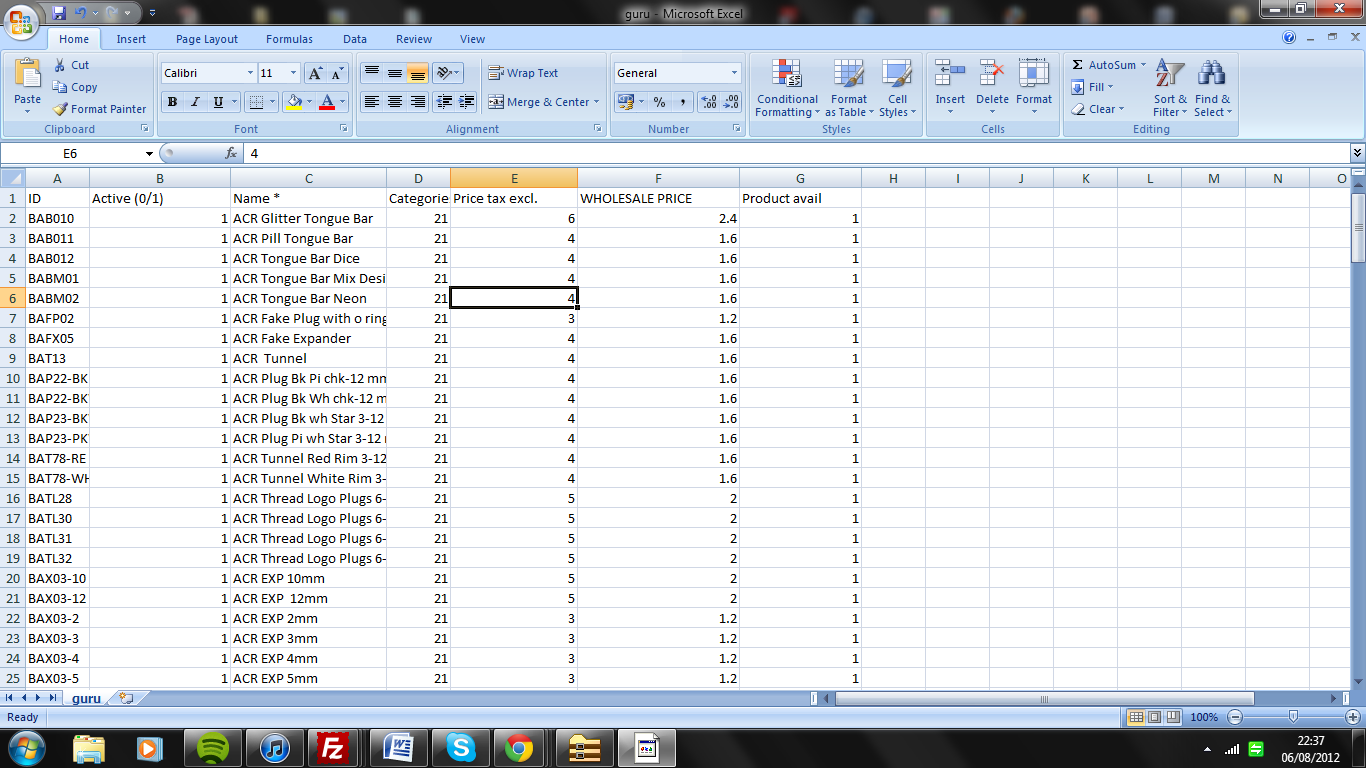
Task: Apply the red Font Color
Action: pyautogui.click(x=326, y=102)
